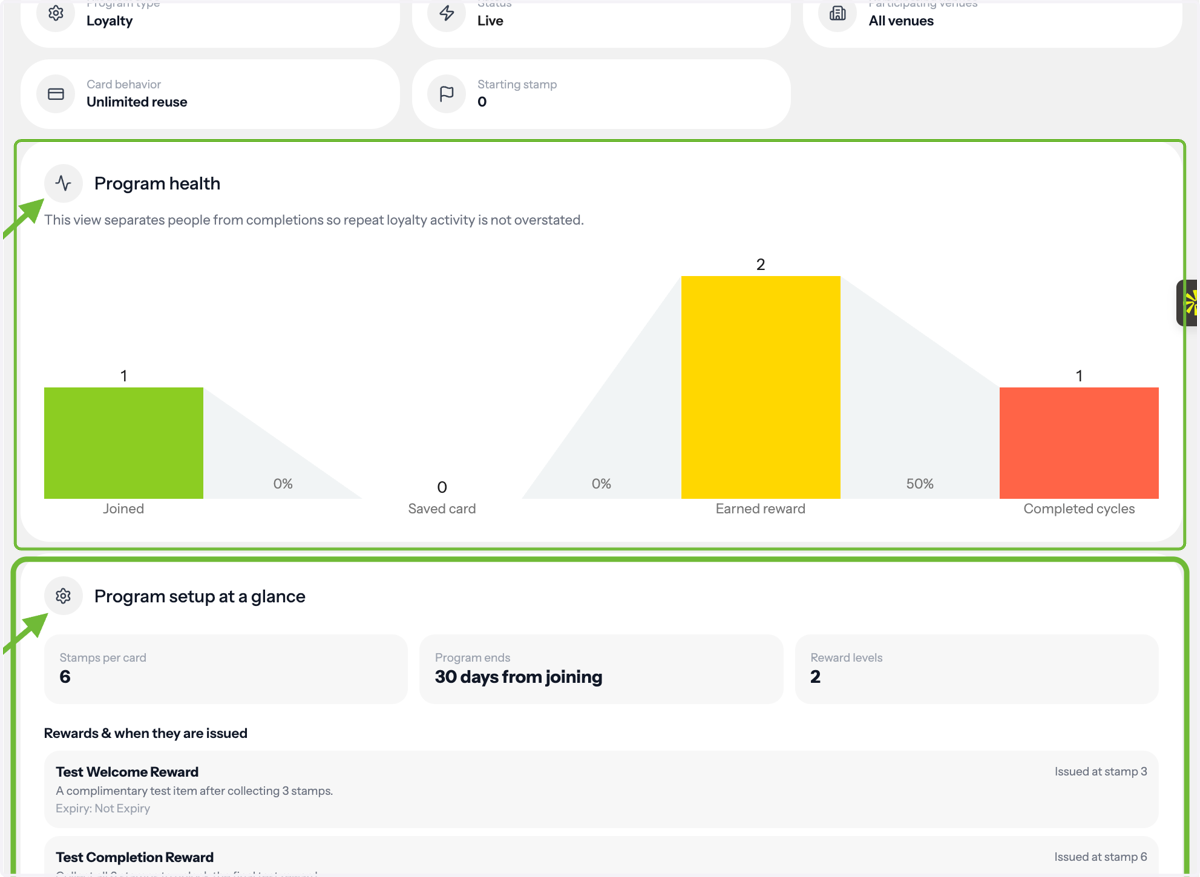Click the red Completed cycles bar
Viewport: 1200px width, 877px height.
tap(1079, 443)
